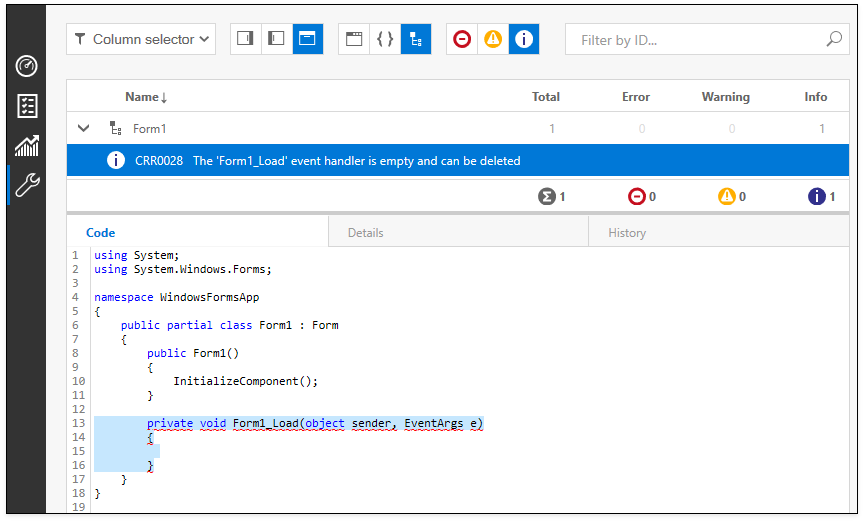Switch to right-side panel layout
Viewport: 864px width, 522px height.
(x=245, y=39)
